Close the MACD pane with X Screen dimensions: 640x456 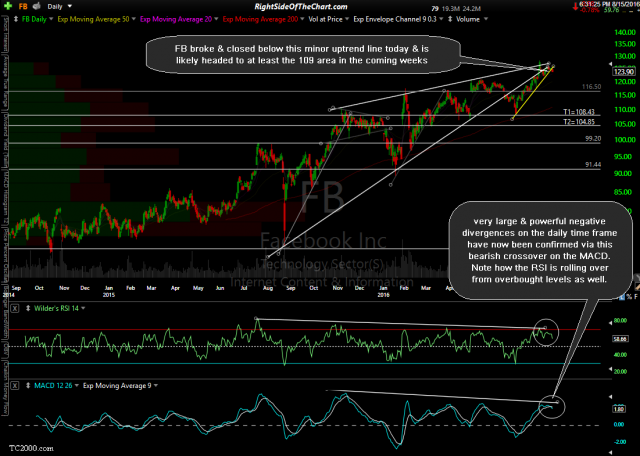(15, 385)
